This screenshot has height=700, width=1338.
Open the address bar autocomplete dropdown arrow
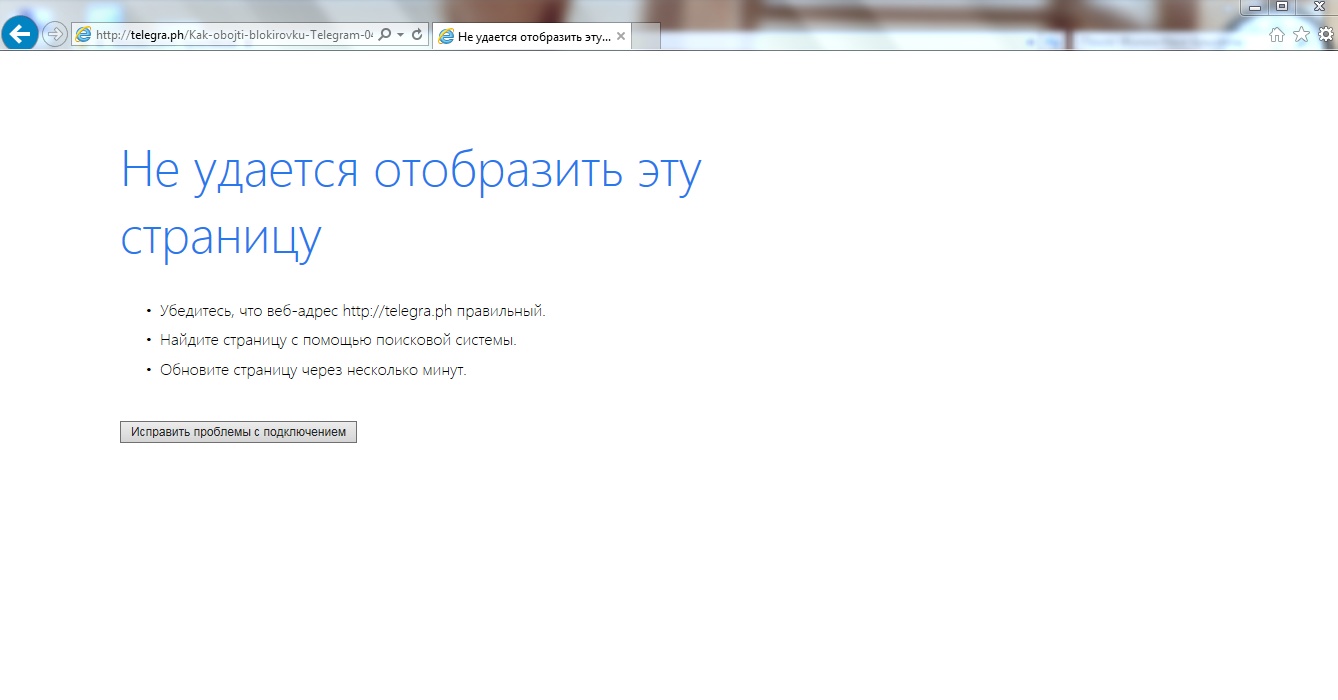(x=400, y=34)
